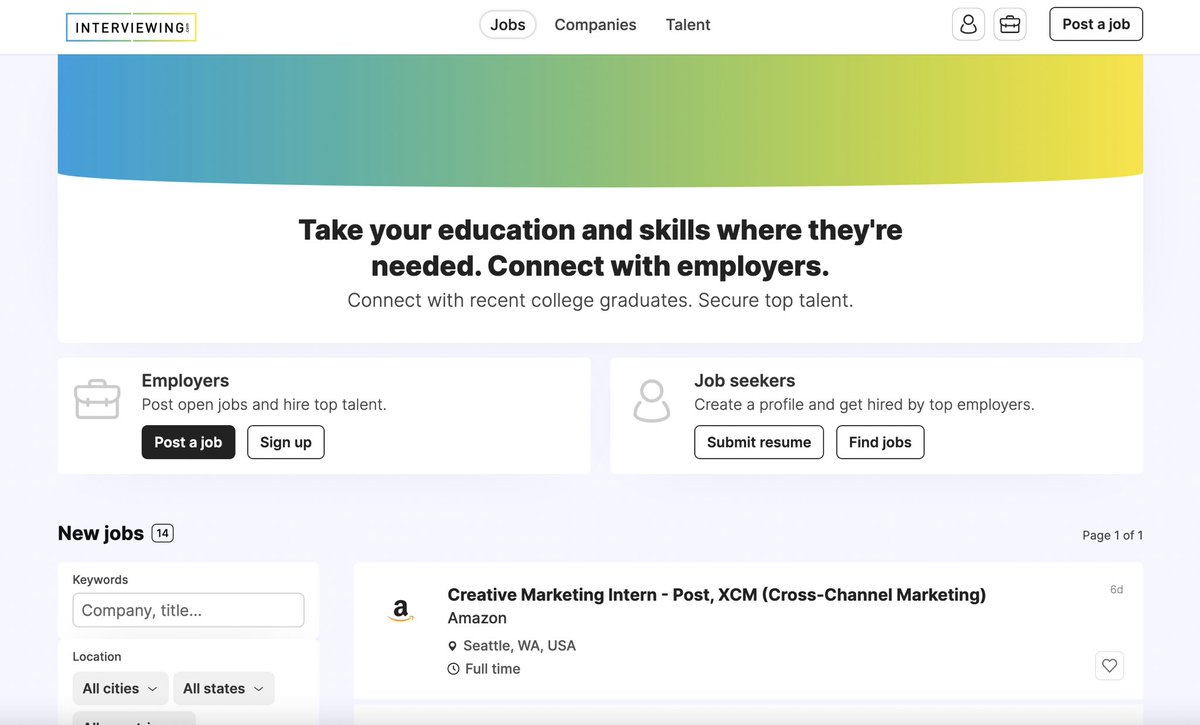Open the Interviewing logo home link

point(131,27)
